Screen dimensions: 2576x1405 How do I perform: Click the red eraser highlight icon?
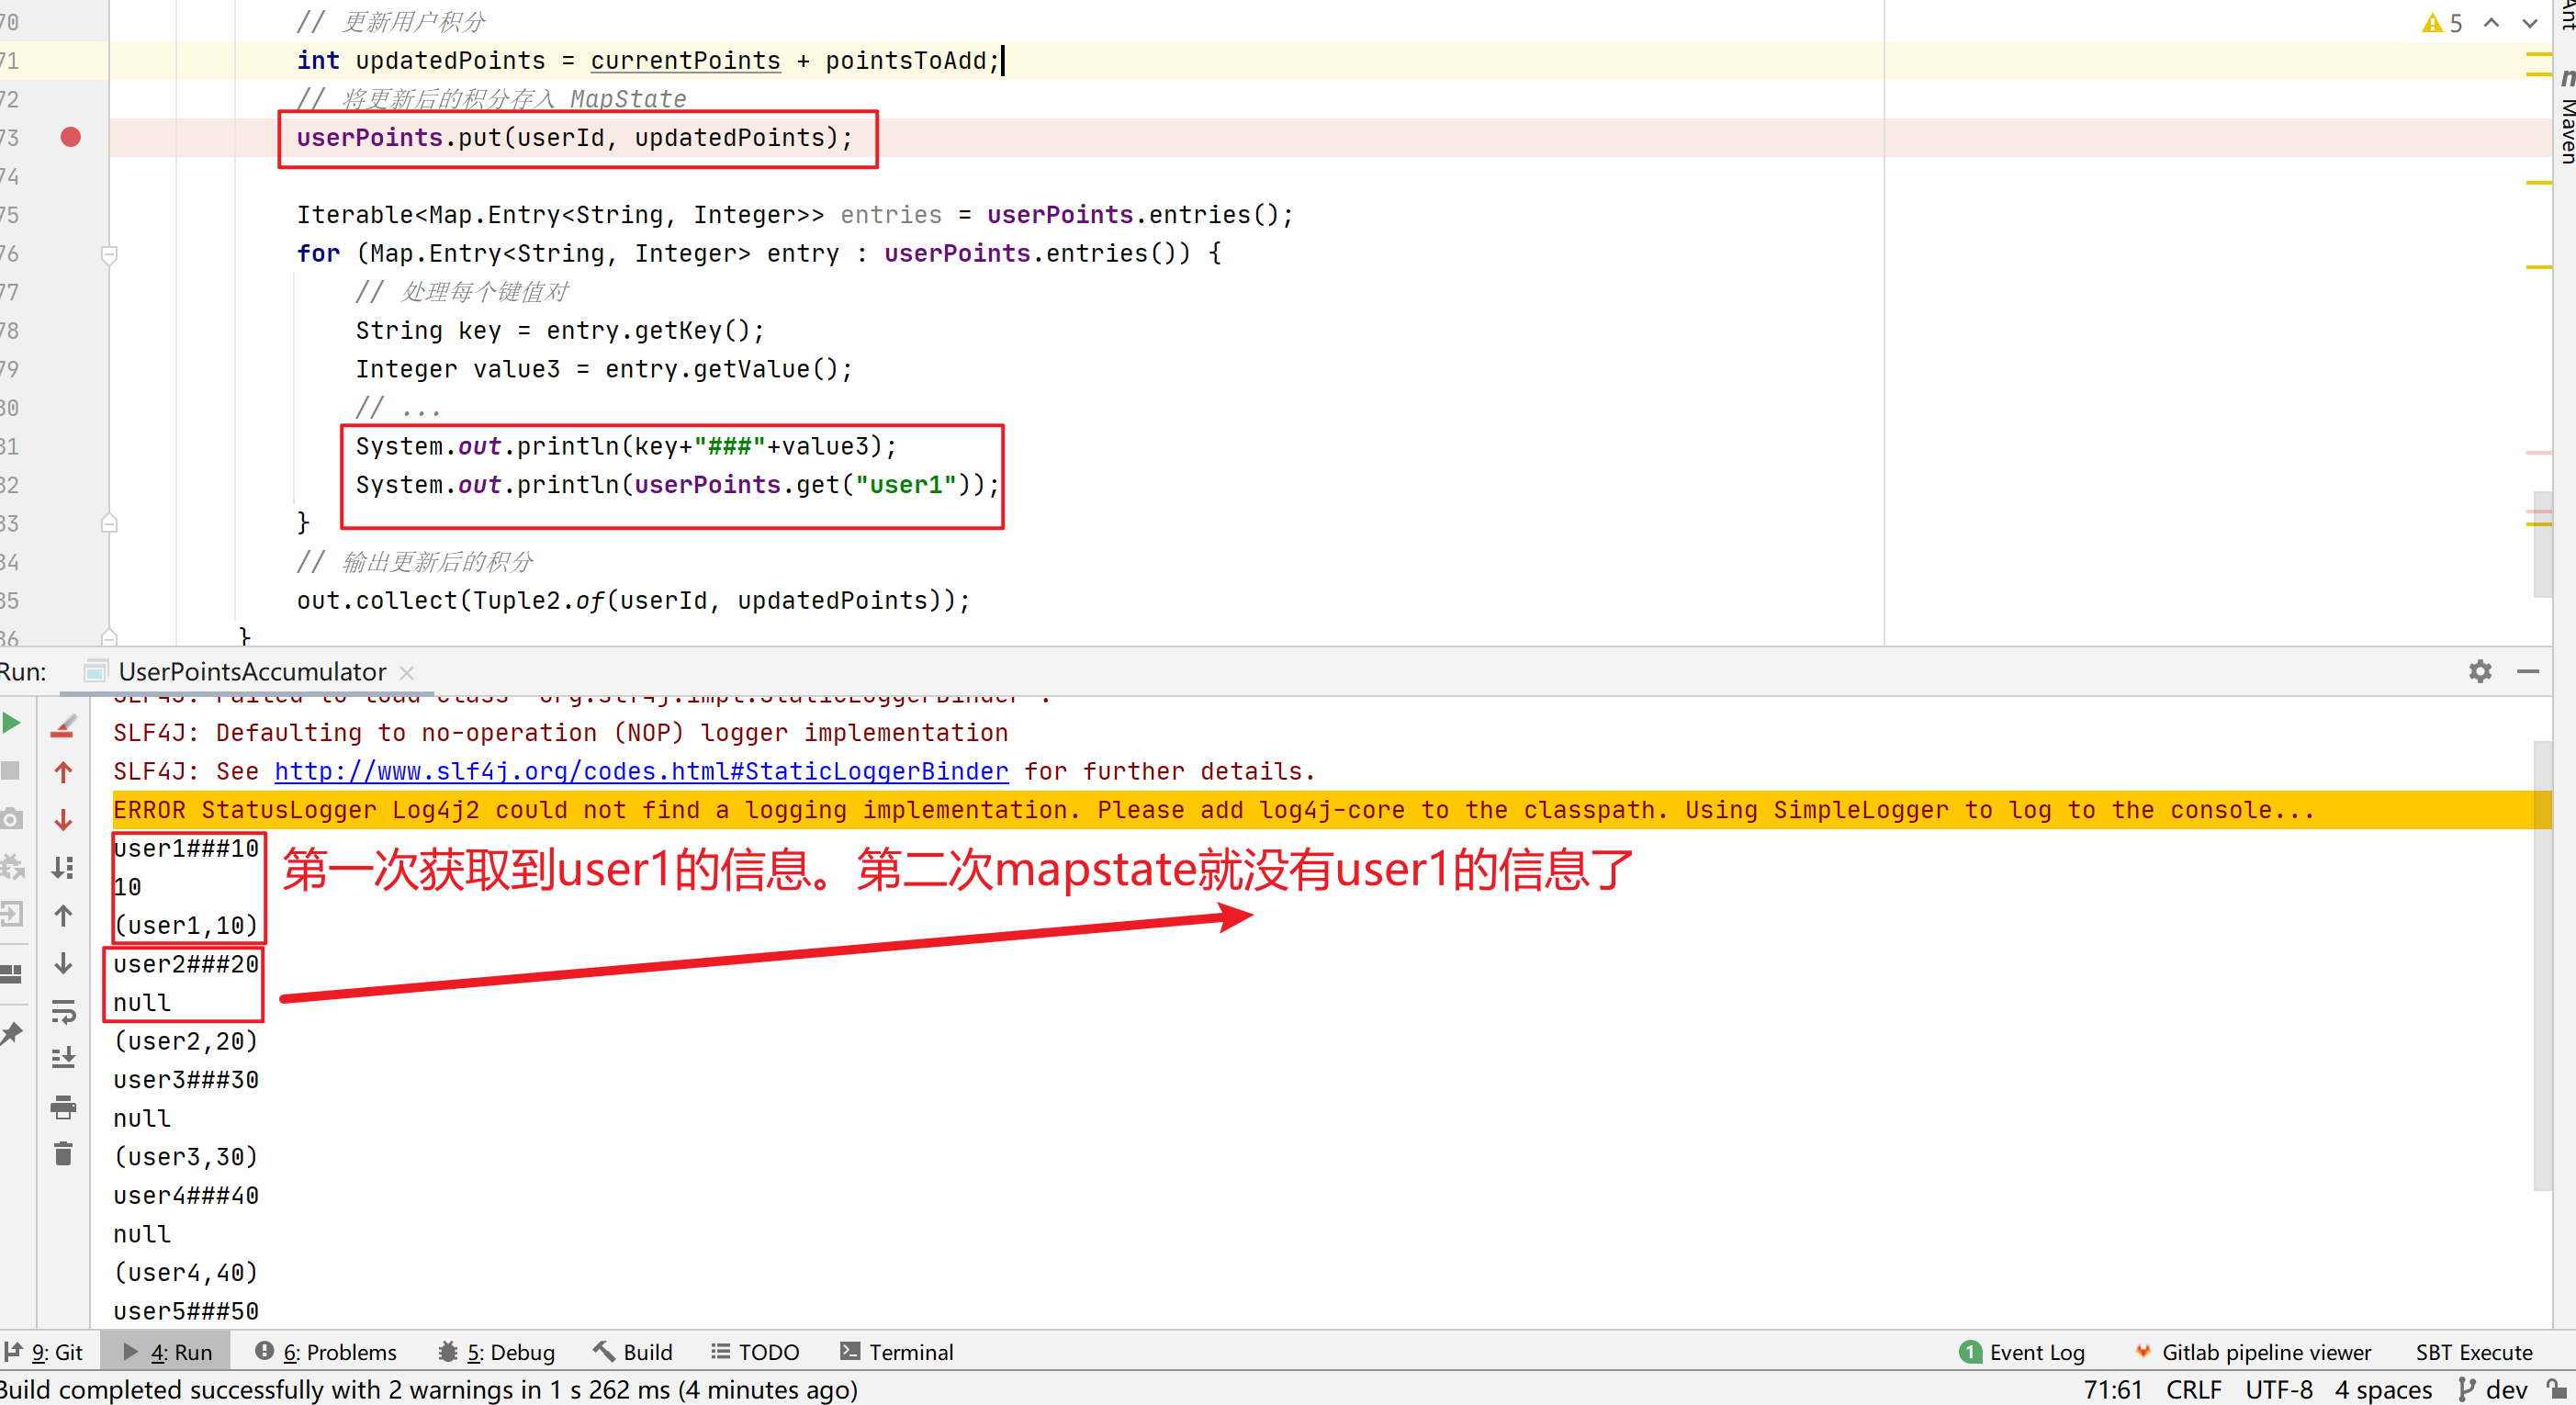(x=63, y=727)
